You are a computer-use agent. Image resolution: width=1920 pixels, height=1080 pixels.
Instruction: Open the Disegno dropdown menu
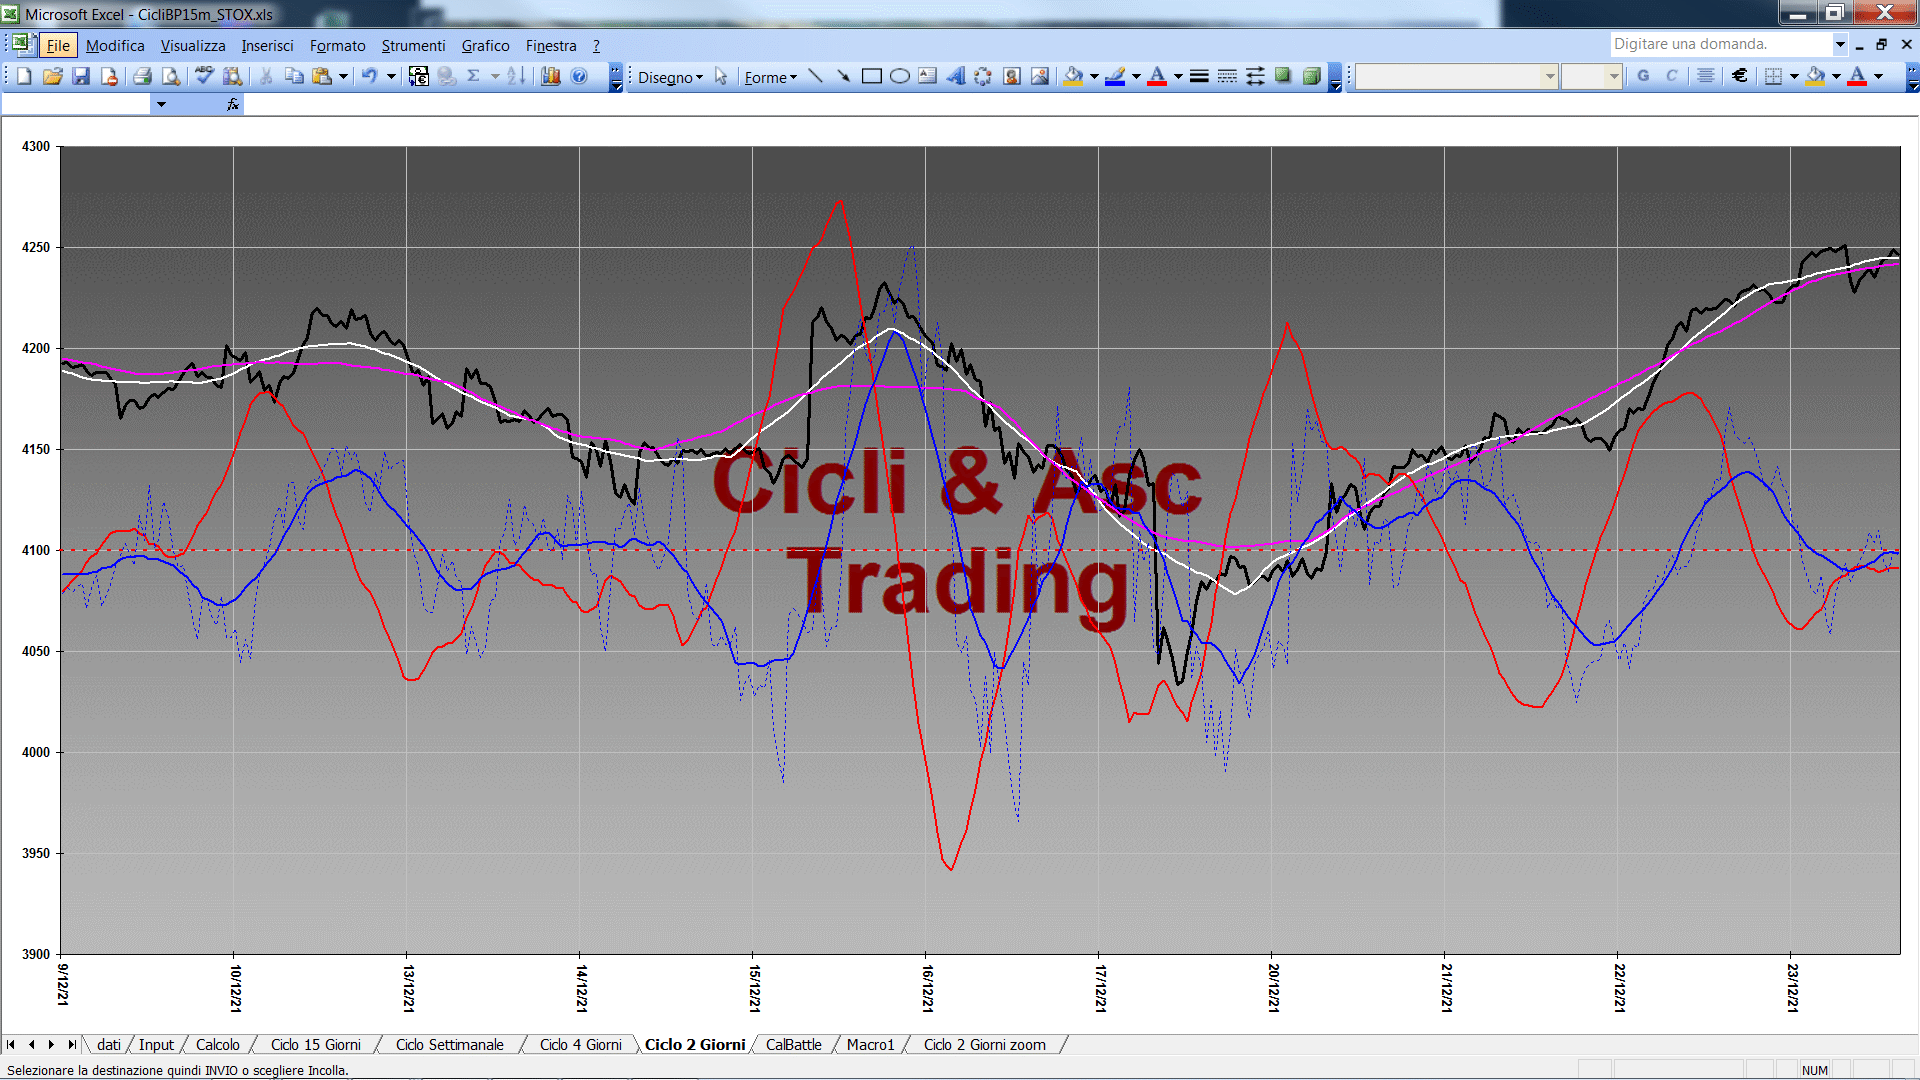pyautogui.click(x=670, y=77)
